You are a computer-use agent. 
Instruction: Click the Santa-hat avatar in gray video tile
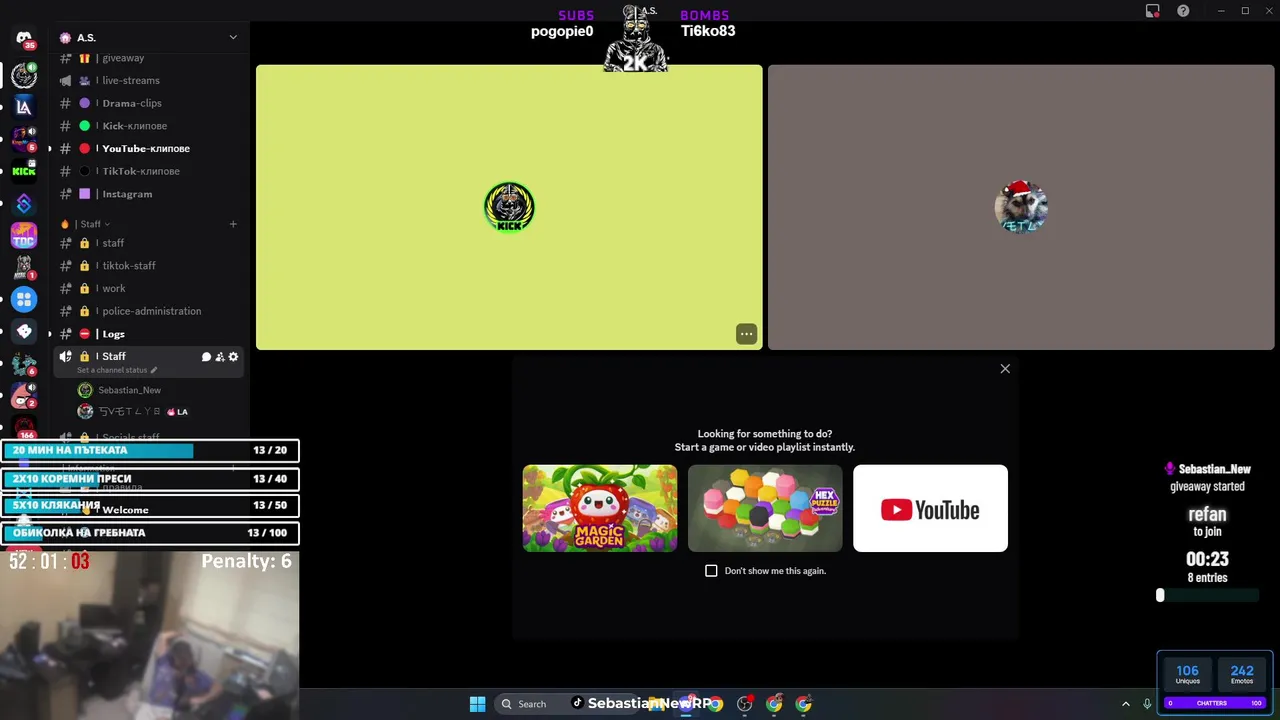tap(1021, 207)
